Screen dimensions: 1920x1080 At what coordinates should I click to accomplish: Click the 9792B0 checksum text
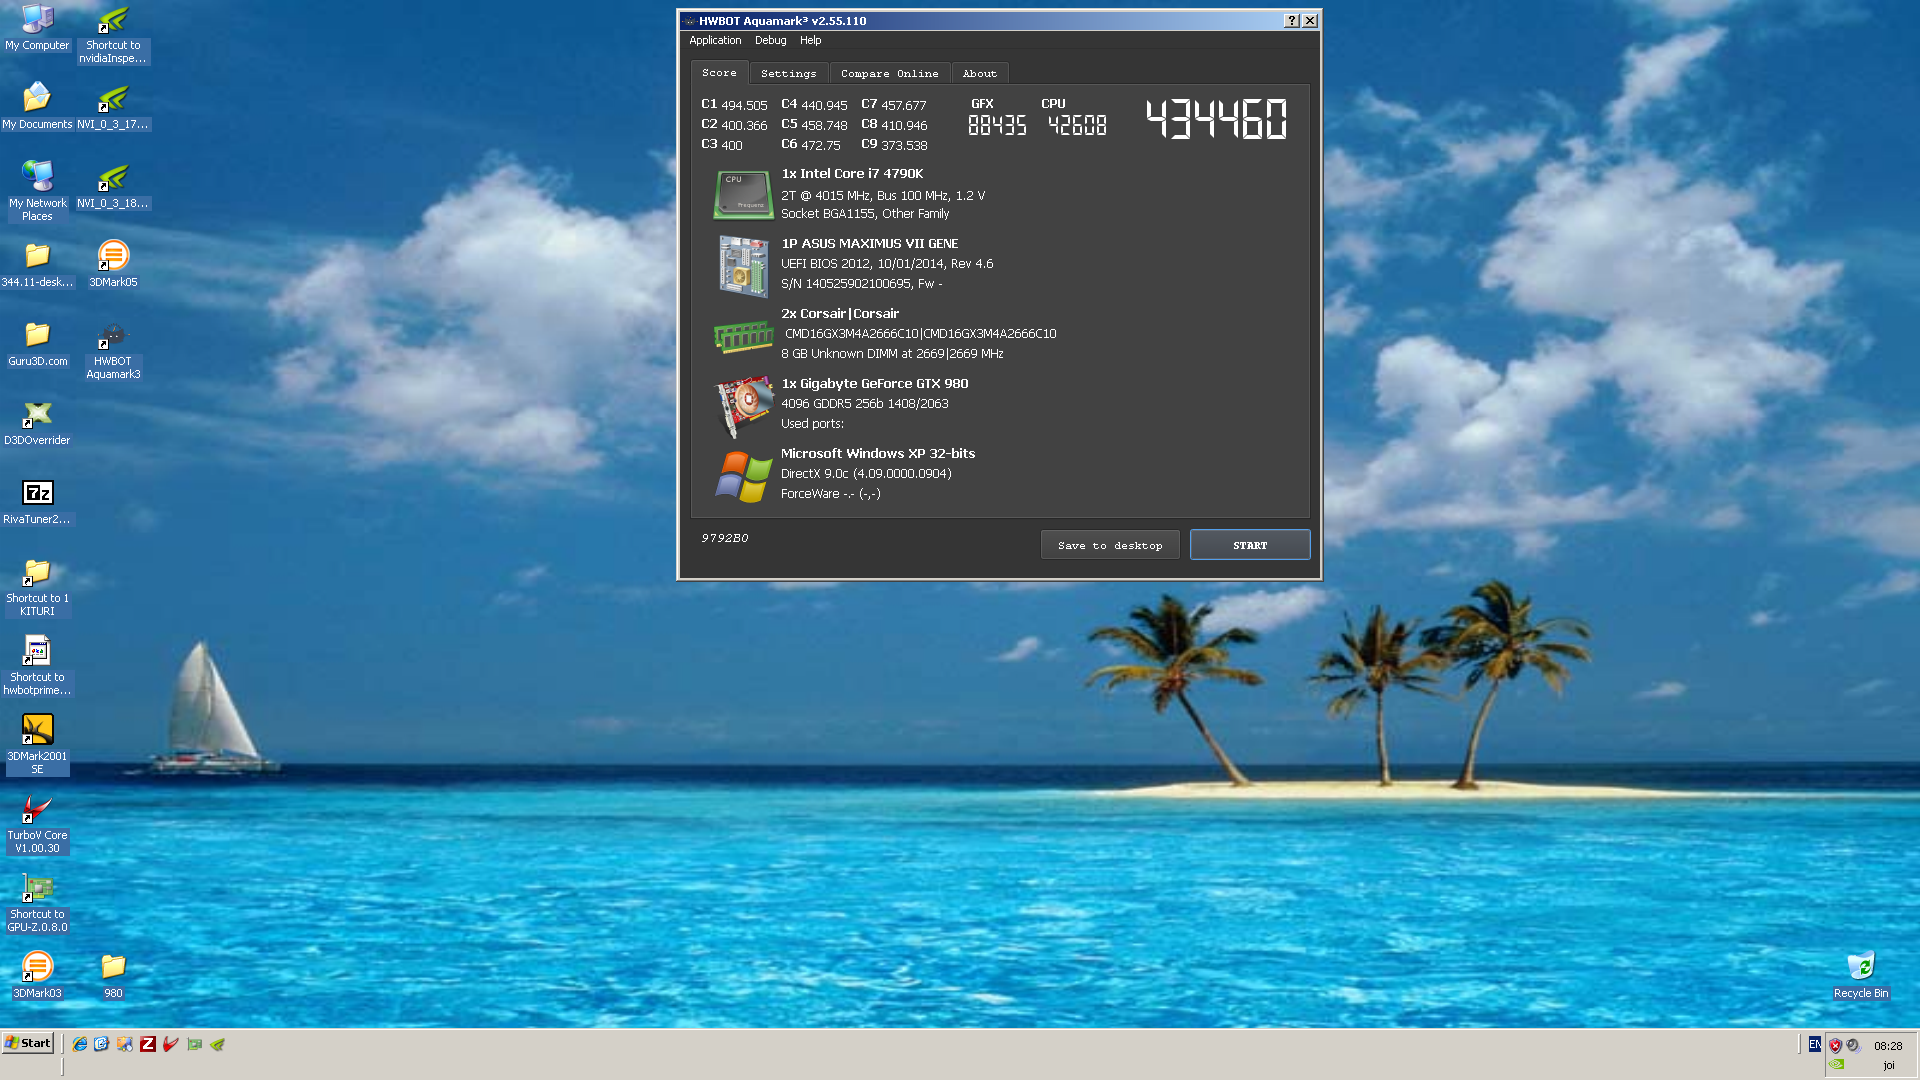pos(724,538)
